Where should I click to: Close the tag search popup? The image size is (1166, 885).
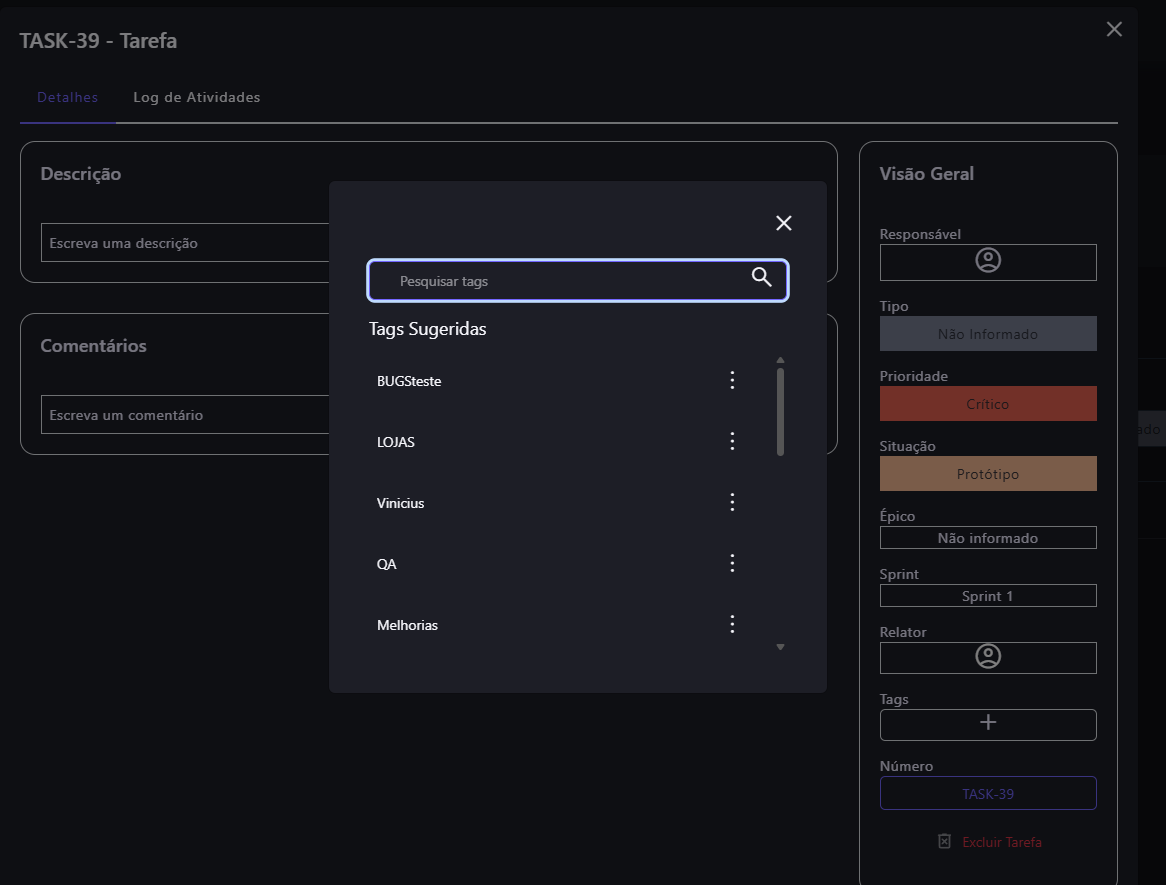784,223
